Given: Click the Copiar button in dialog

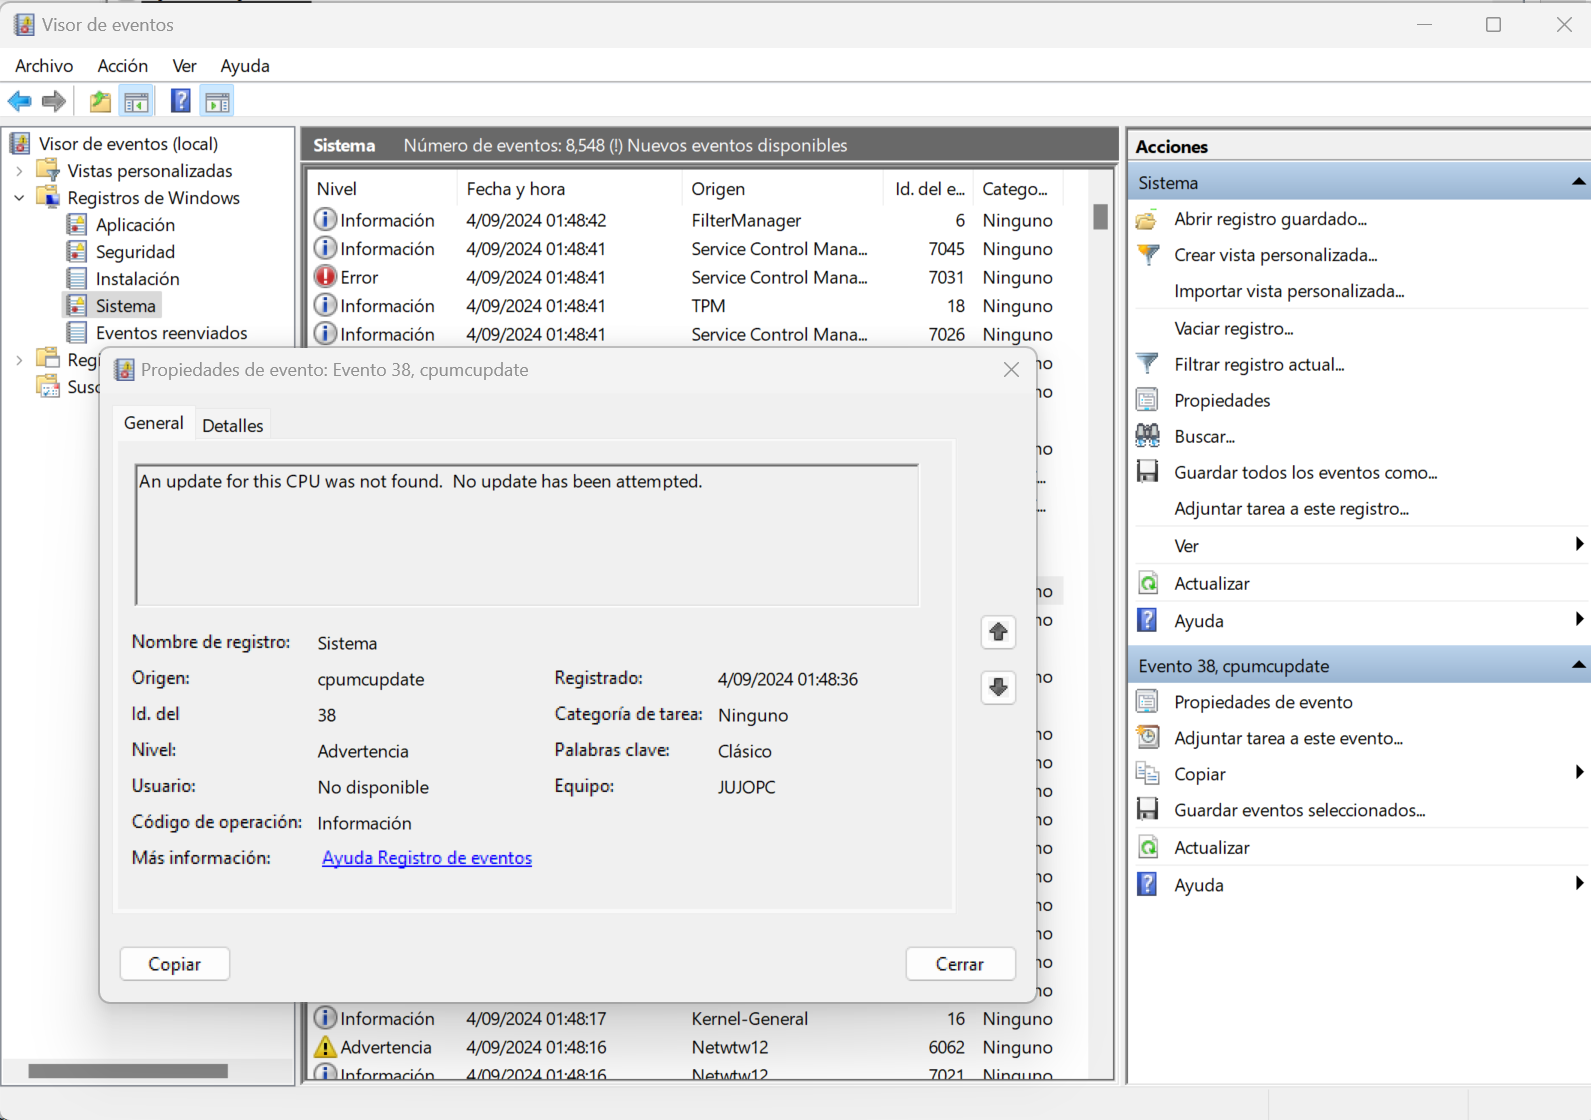Looking at the screenshot, I should coord(175,964).
